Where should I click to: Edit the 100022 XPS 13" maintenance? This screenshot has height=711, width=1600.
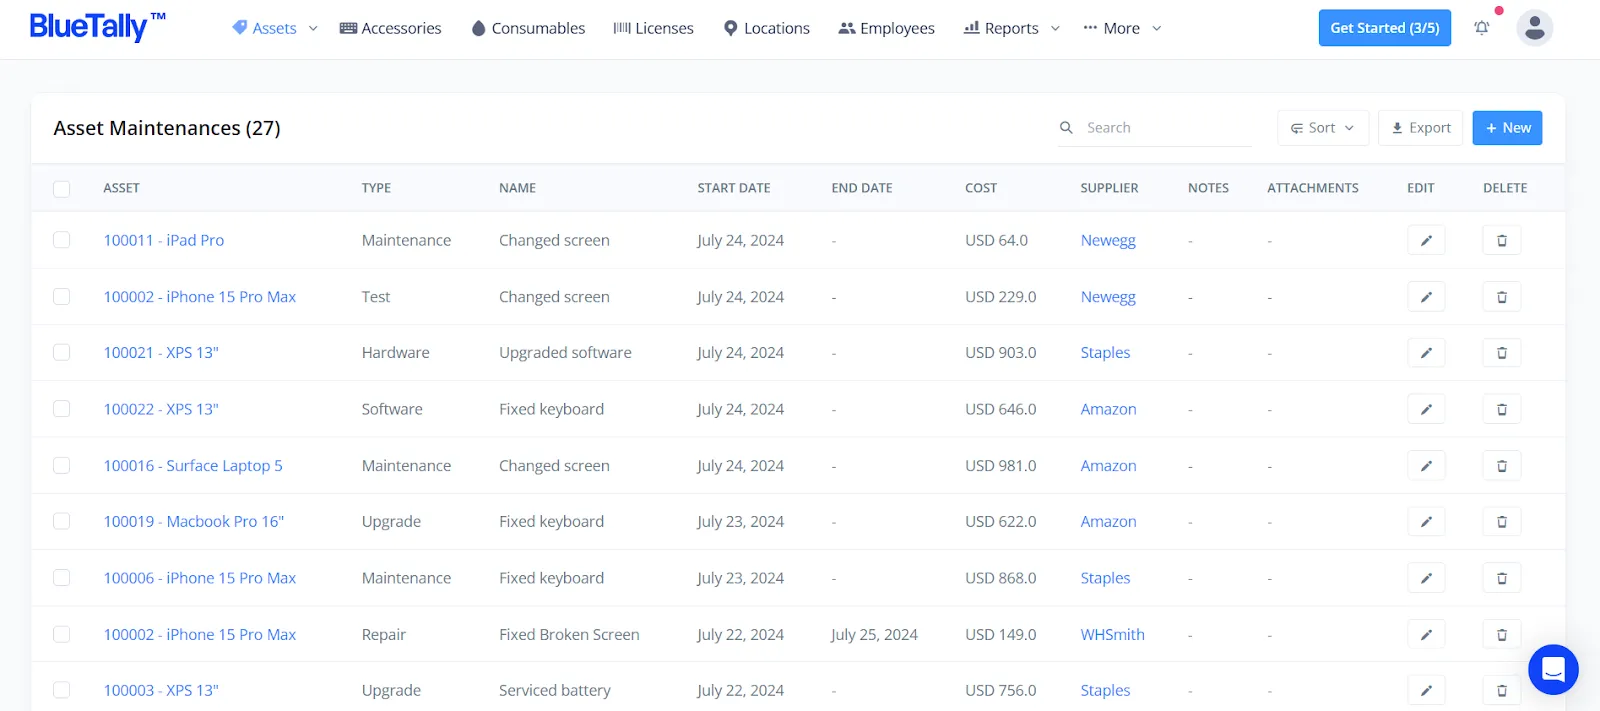pyautogui.click(x=1426, y=409)
